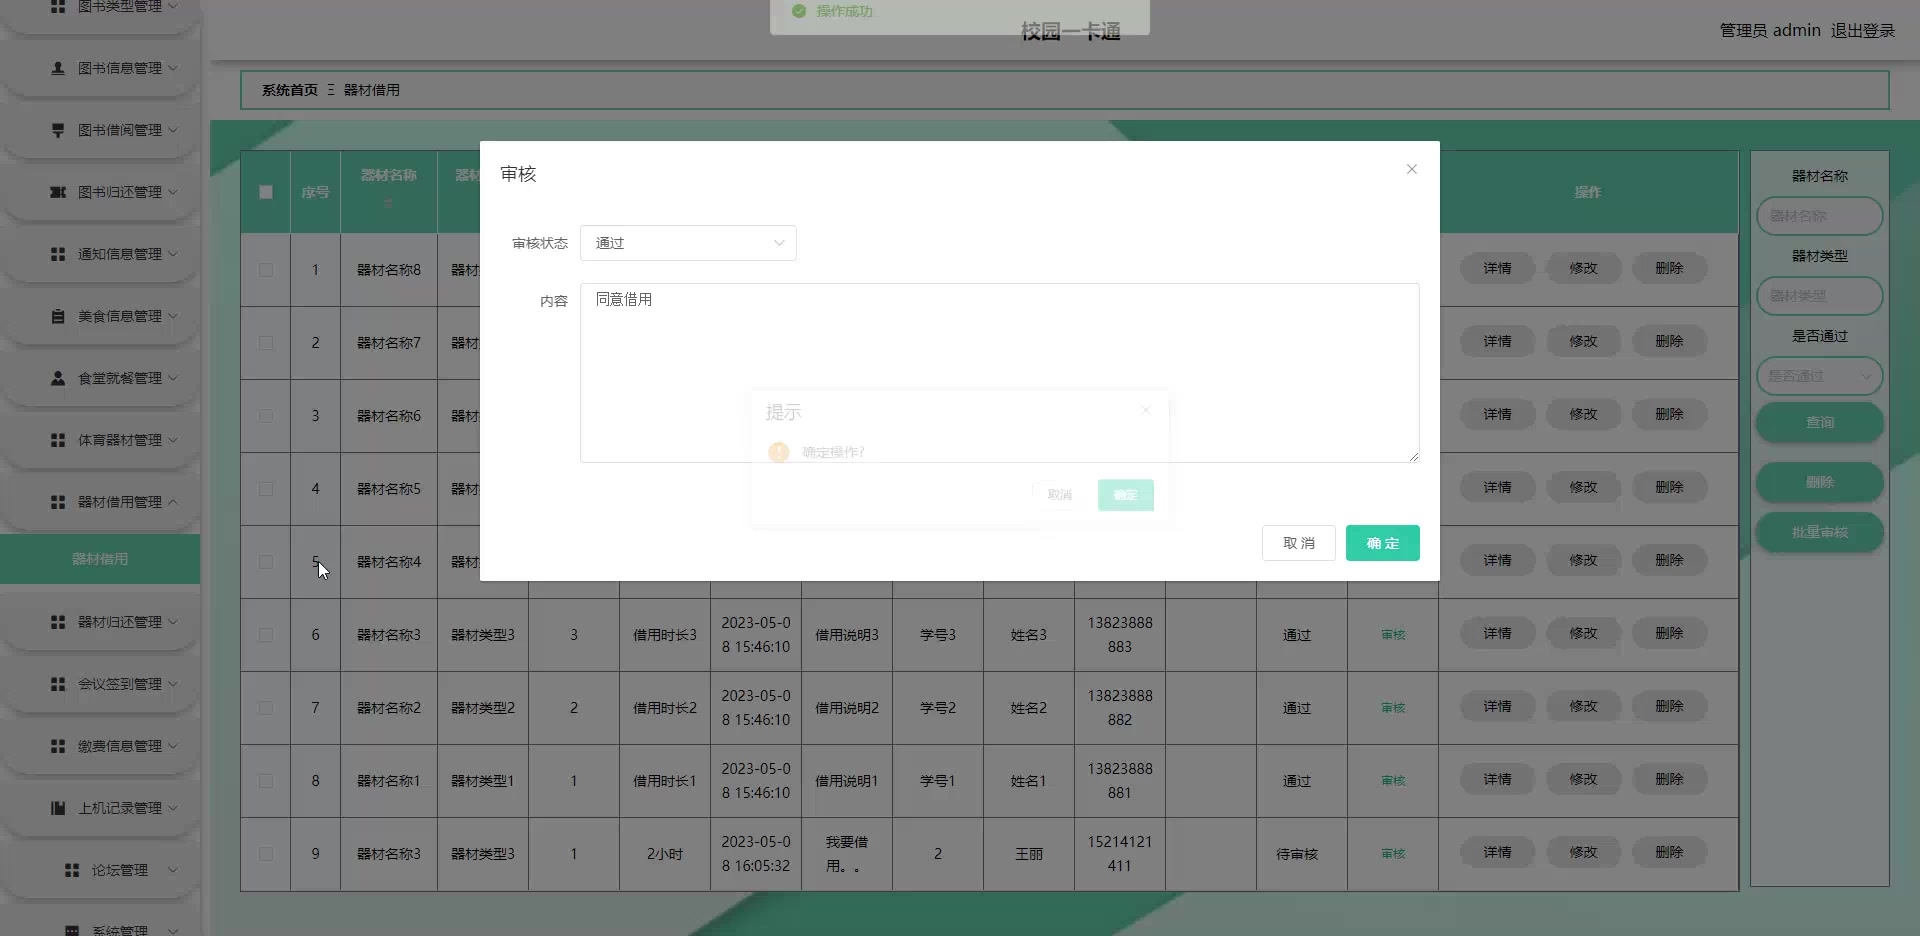Click 取消 in the 审核 dialog

(1299, 543)
